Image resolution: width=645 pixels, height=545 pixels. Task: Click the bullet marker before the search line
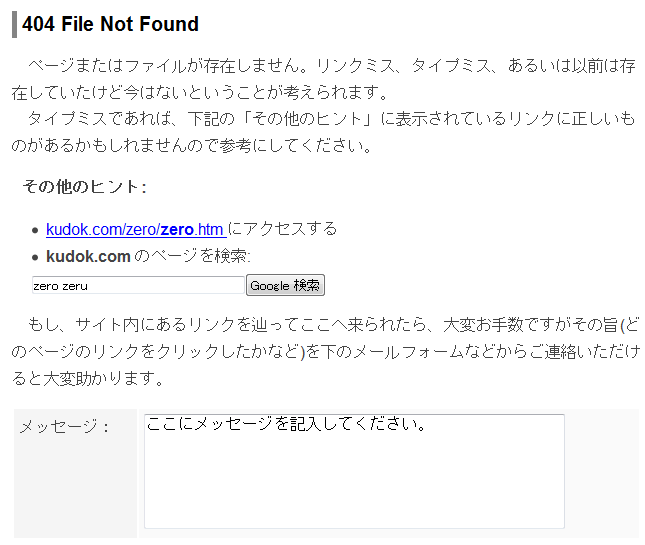pos(35,257)
